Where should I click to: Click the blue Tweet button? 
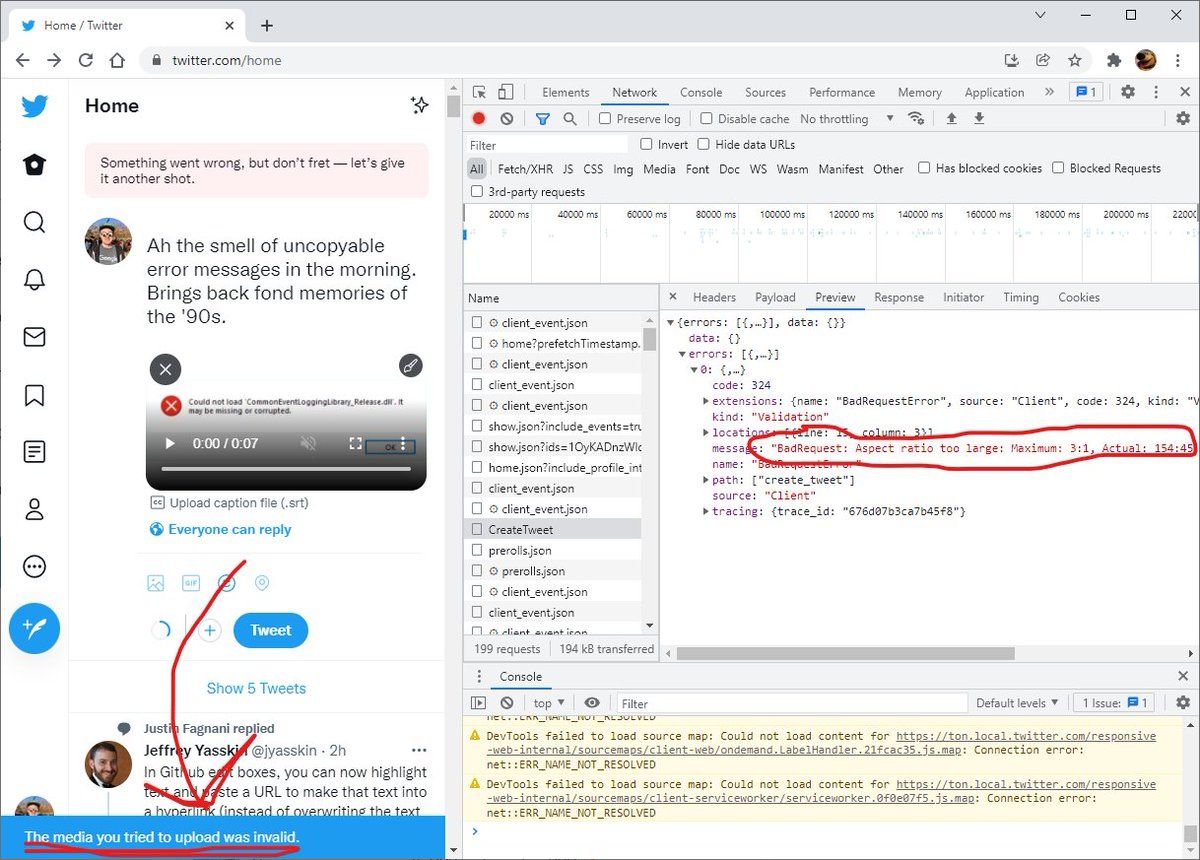pyautogui.click(x=271, y=631)
